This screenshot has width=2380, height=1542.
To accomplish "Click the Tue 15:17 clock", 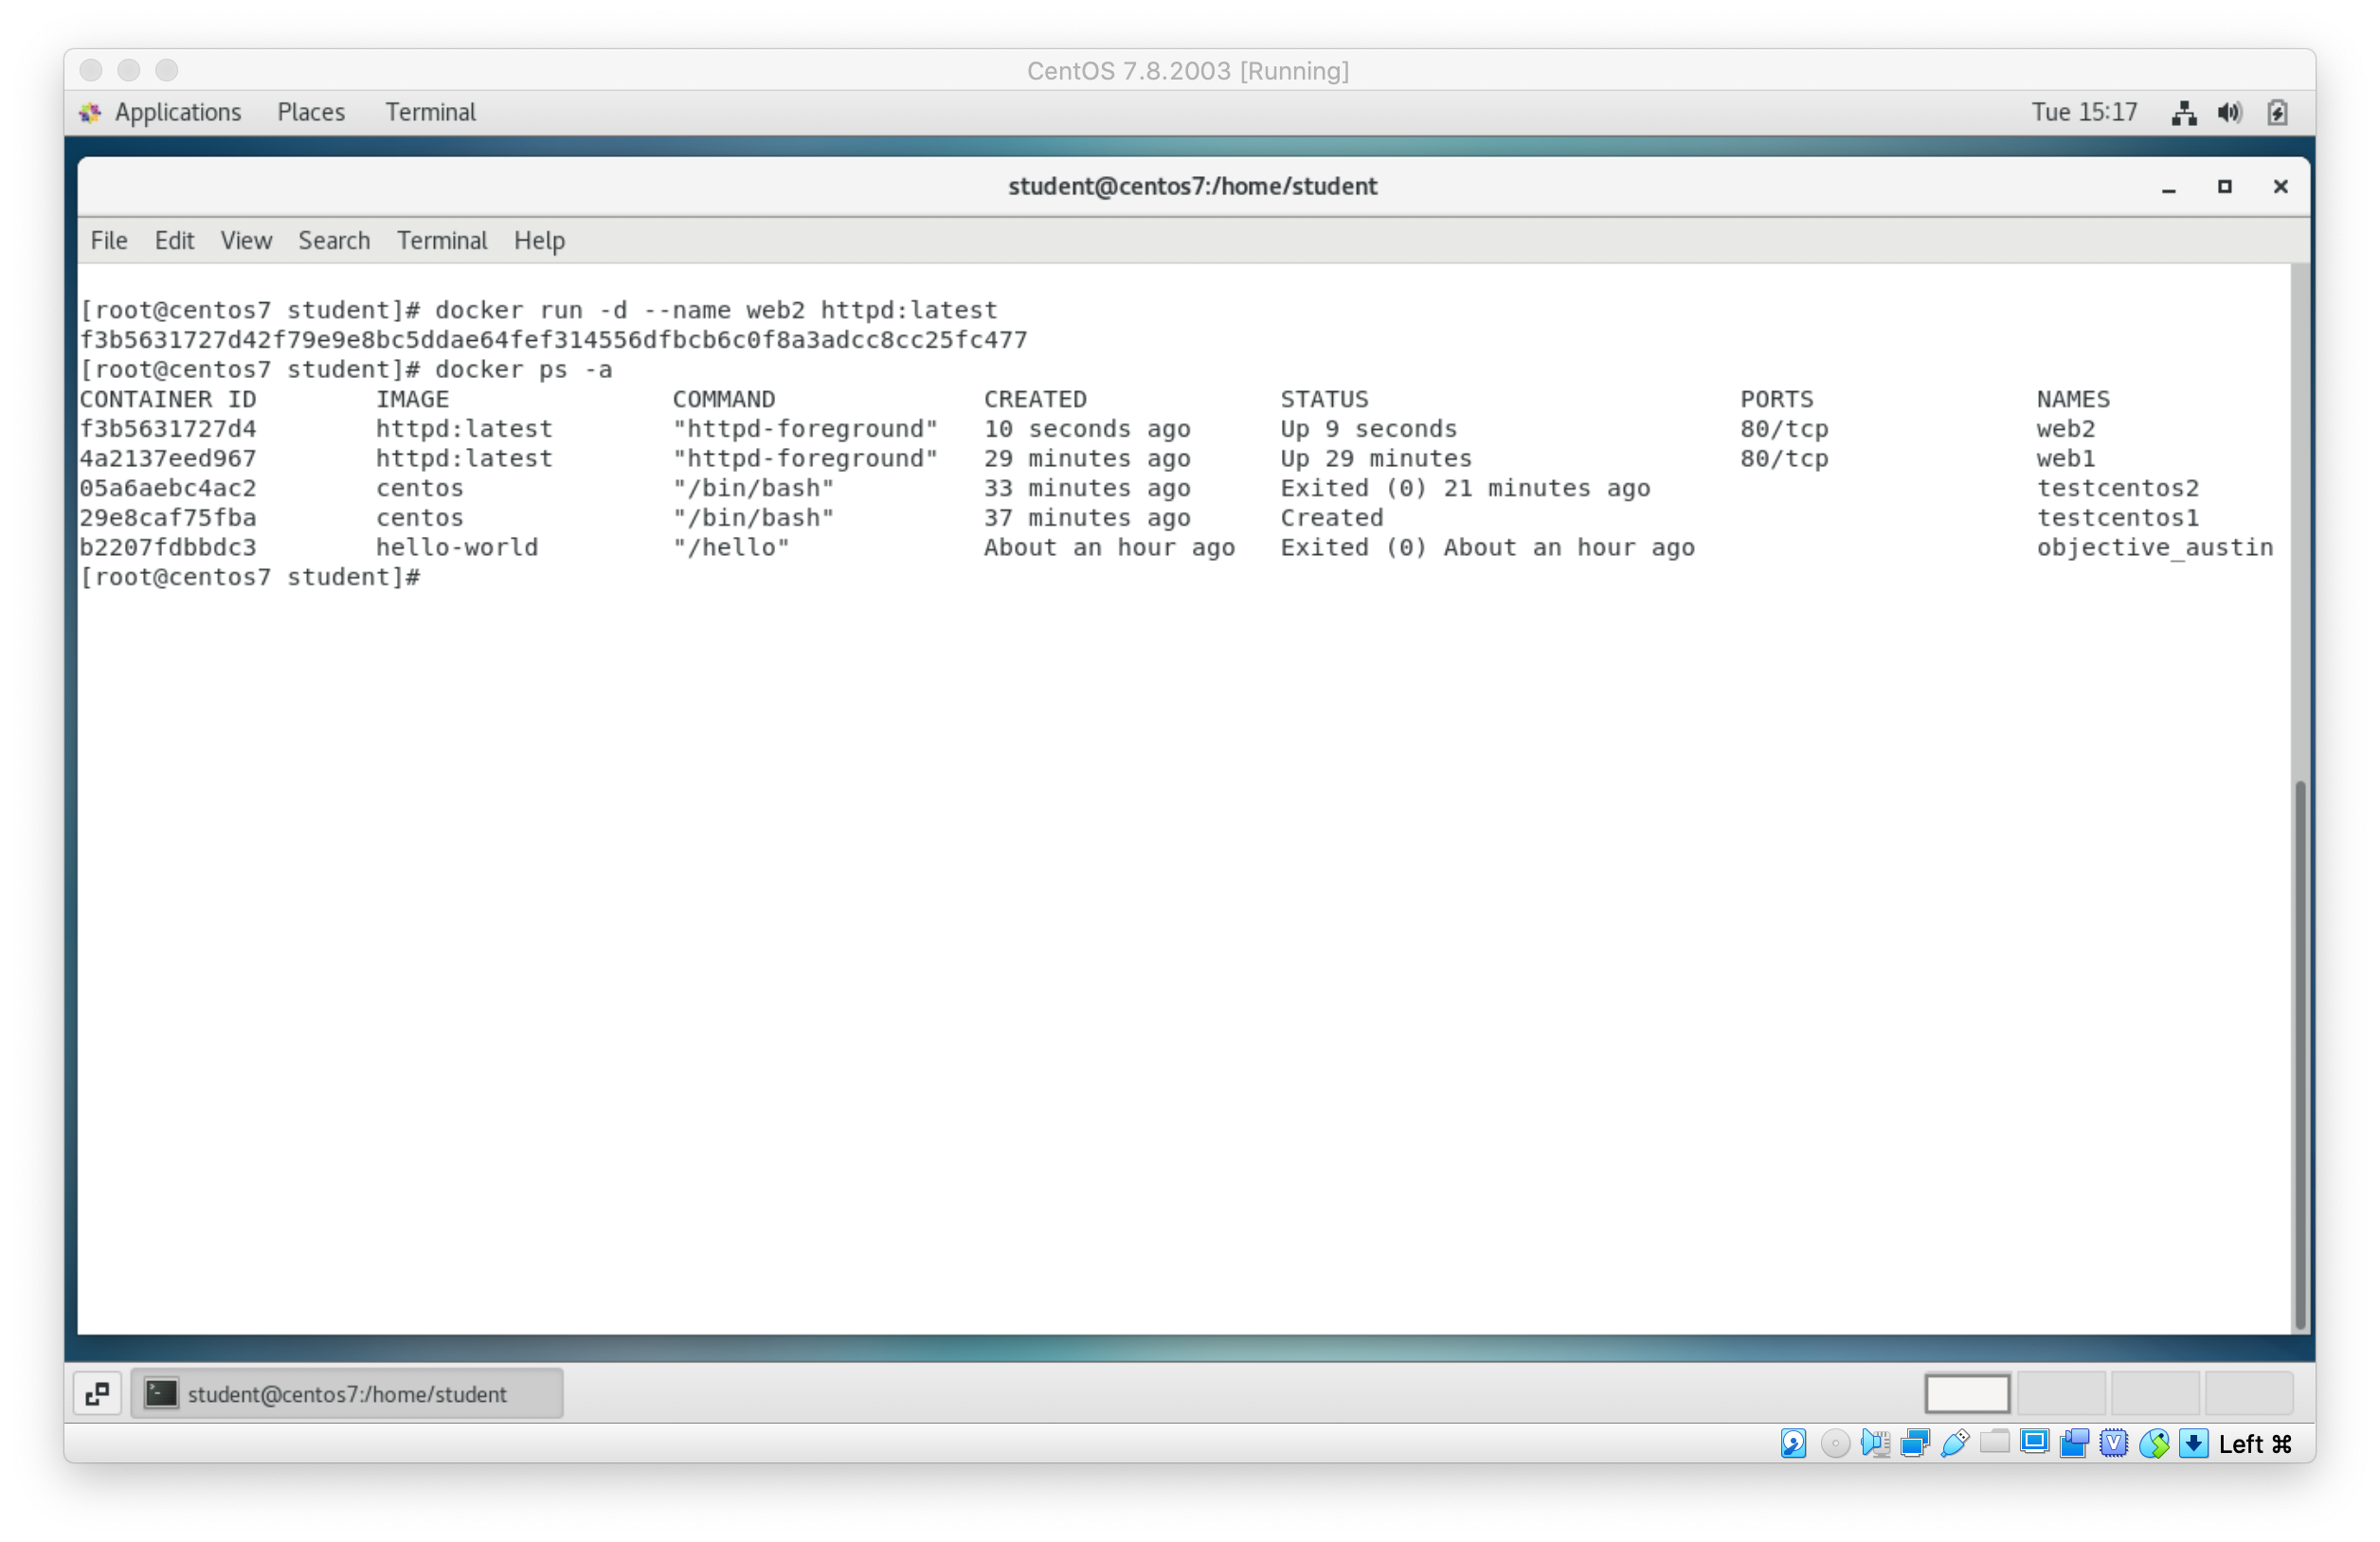I will (2084, 112).
